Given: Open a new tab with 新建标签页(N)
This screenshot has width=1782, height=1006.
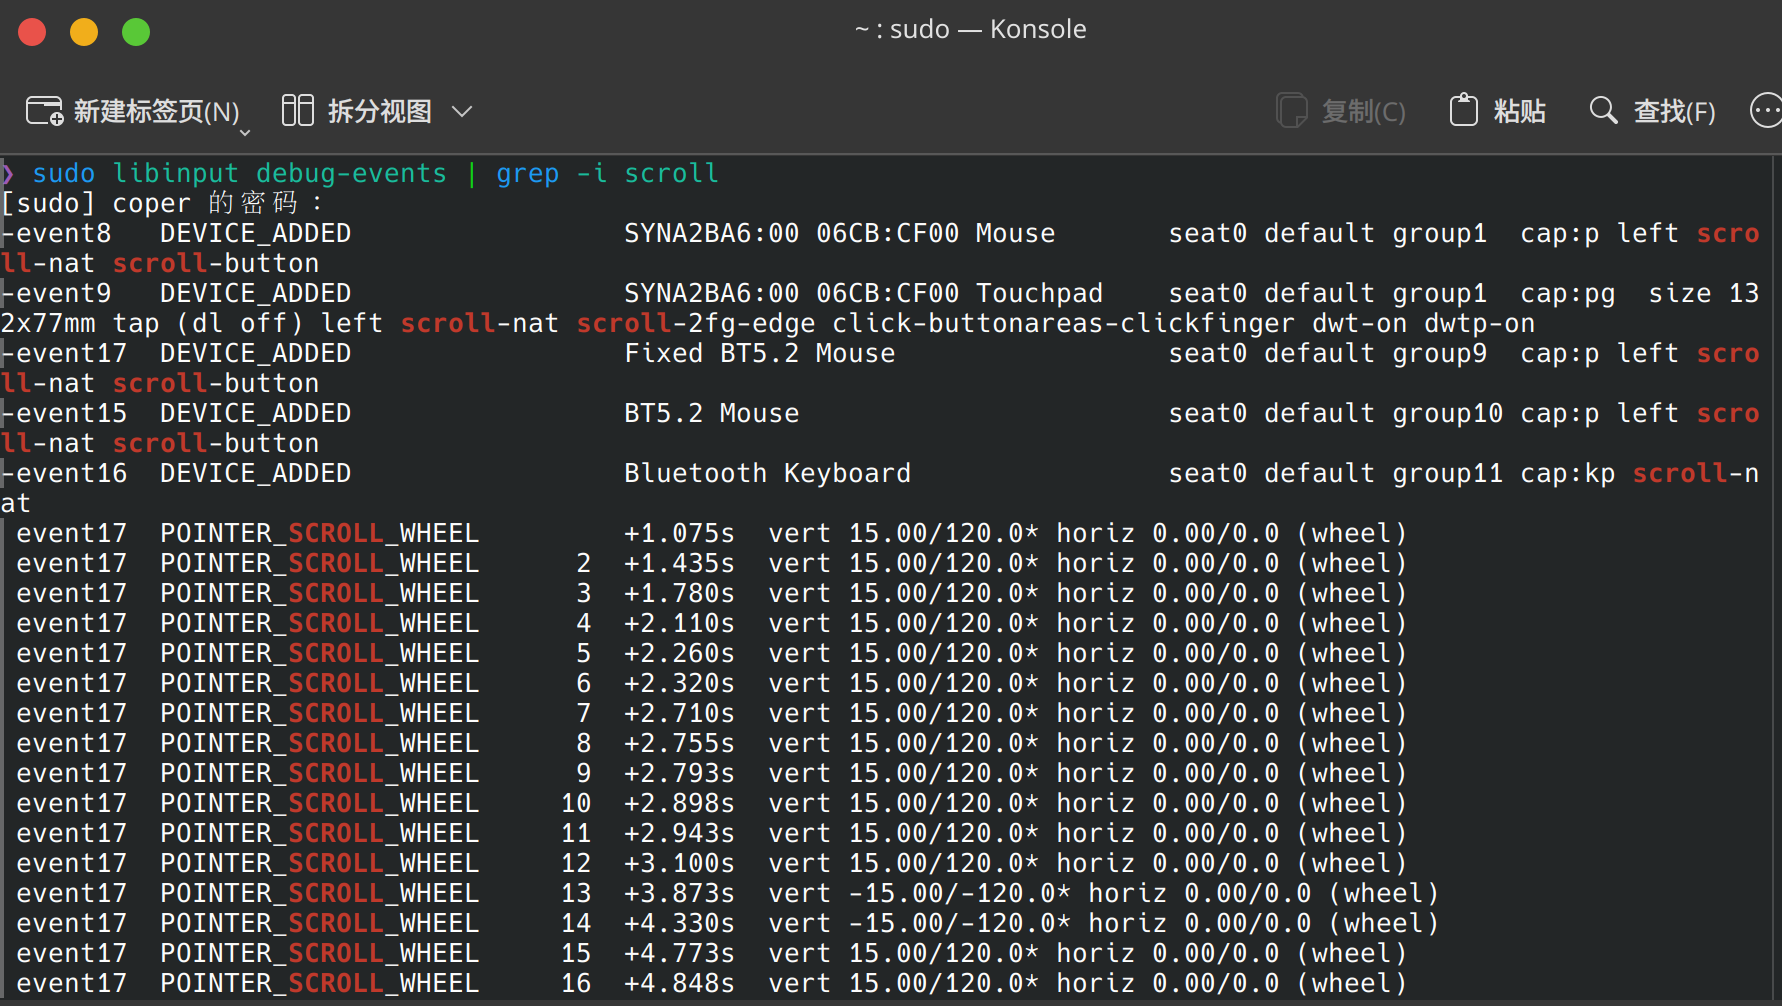Looking at the screenshot, I should 133,111.
